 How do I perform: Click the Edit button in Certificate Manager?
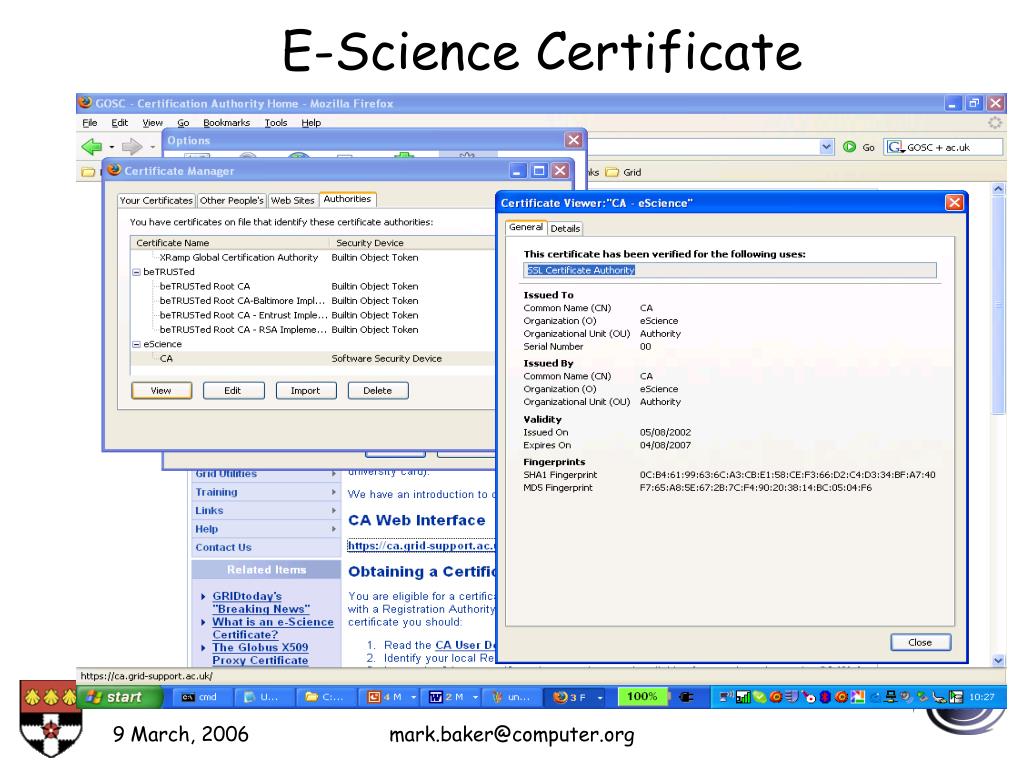233,391
